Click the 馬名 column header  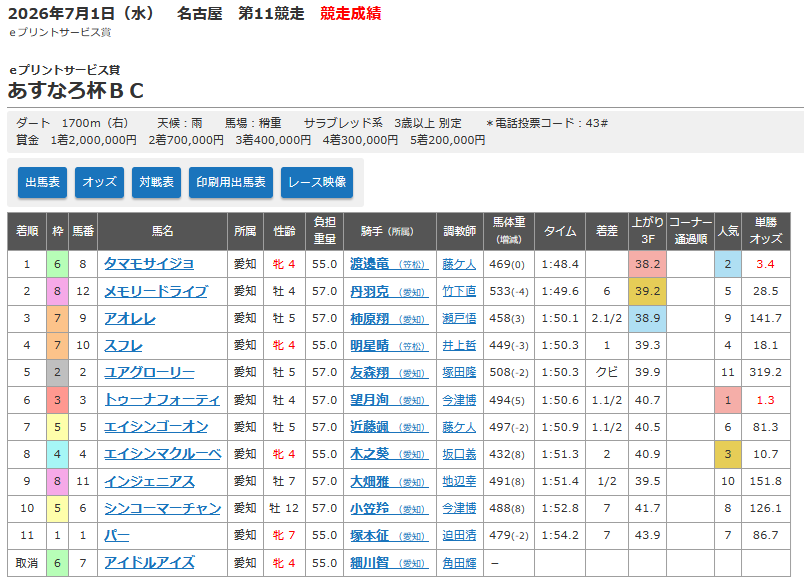point(163,231)
